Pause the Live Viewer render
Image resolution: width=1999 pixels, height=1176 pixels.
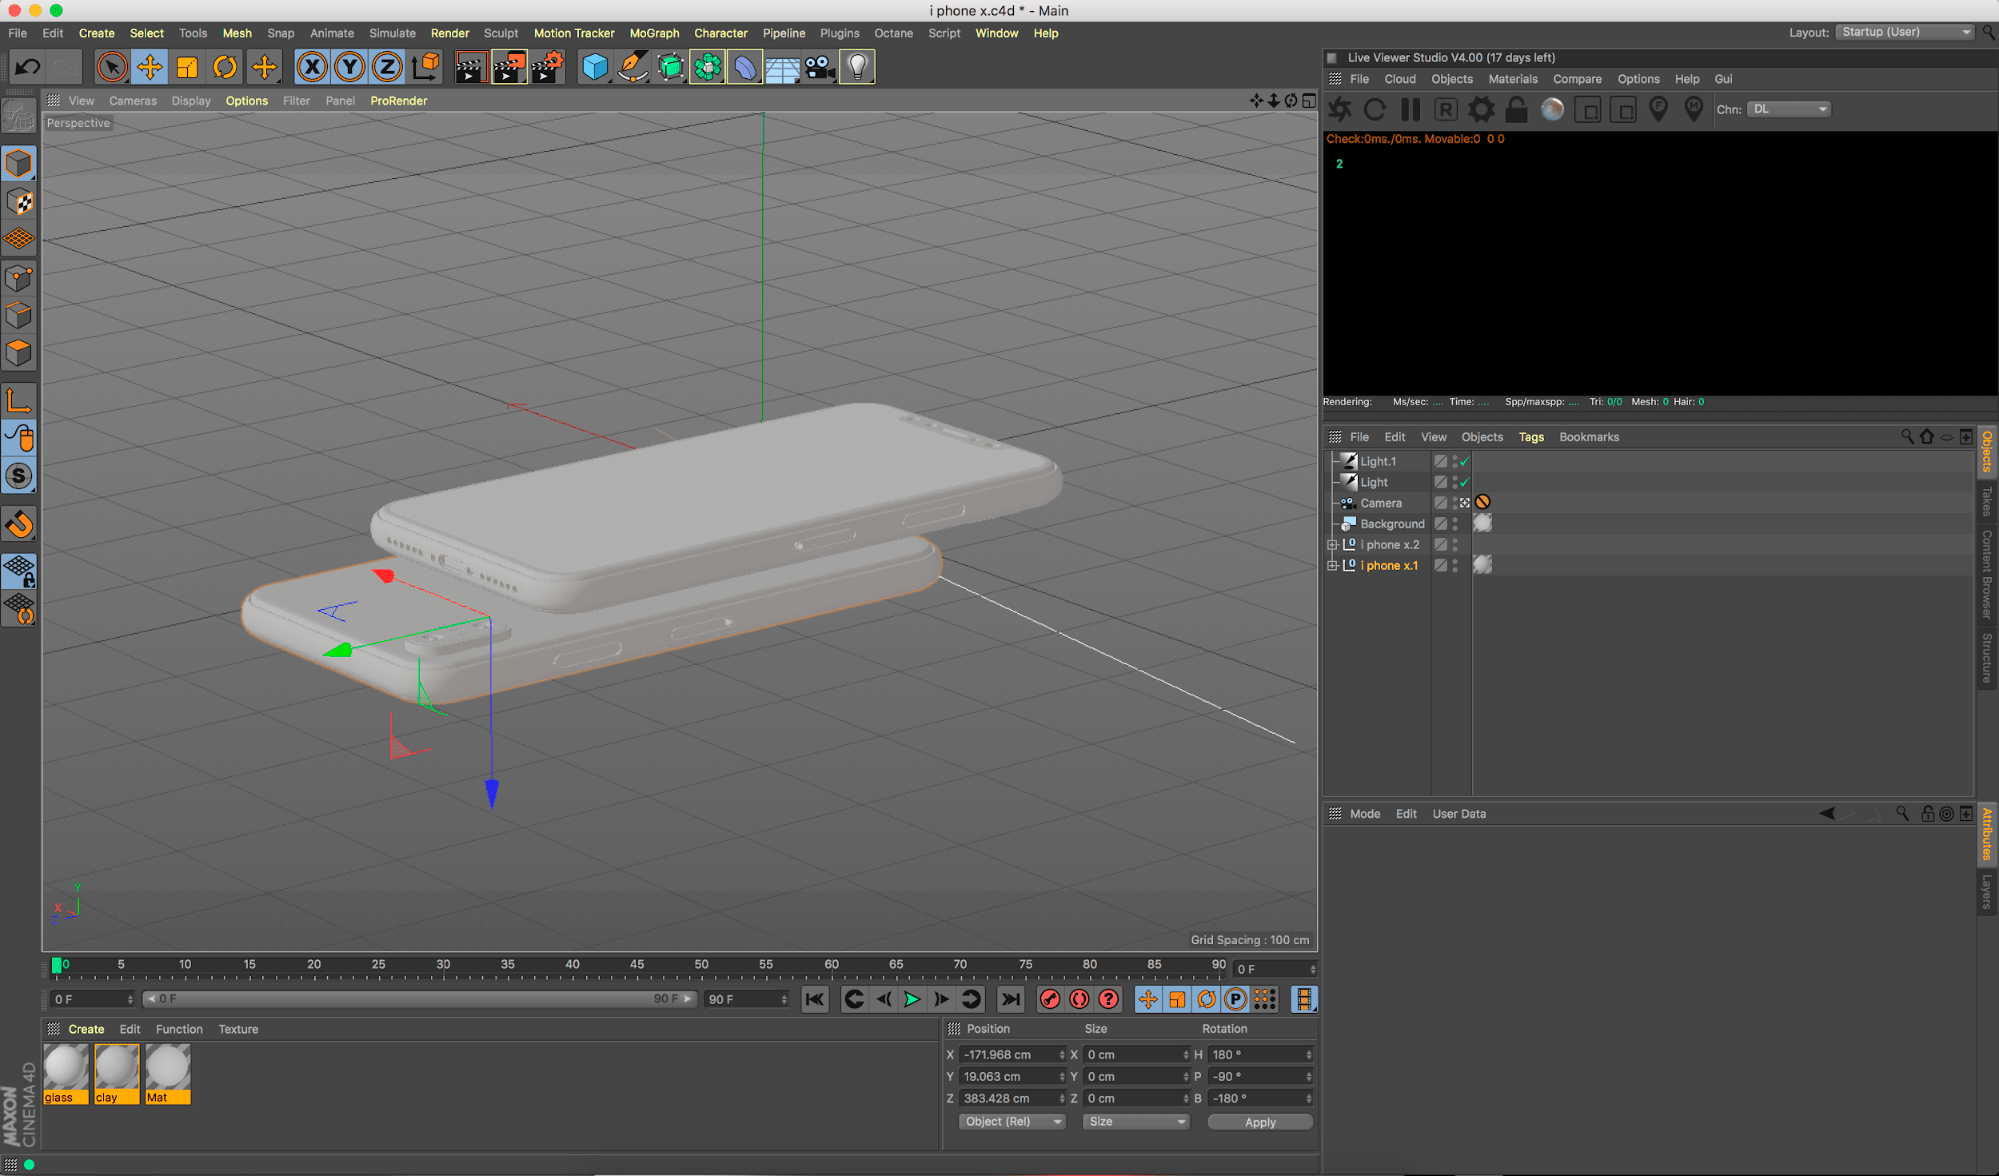pos(1410,109)
